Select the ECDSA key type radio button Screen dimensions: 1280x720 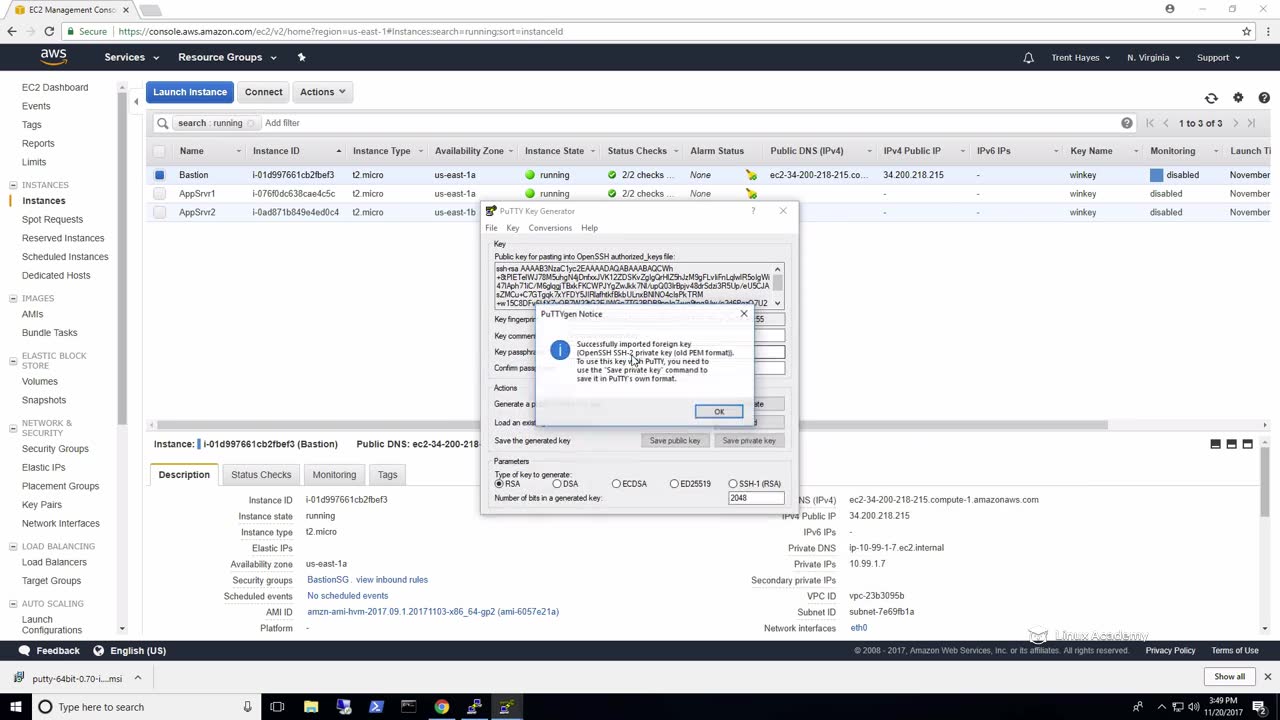617,484
